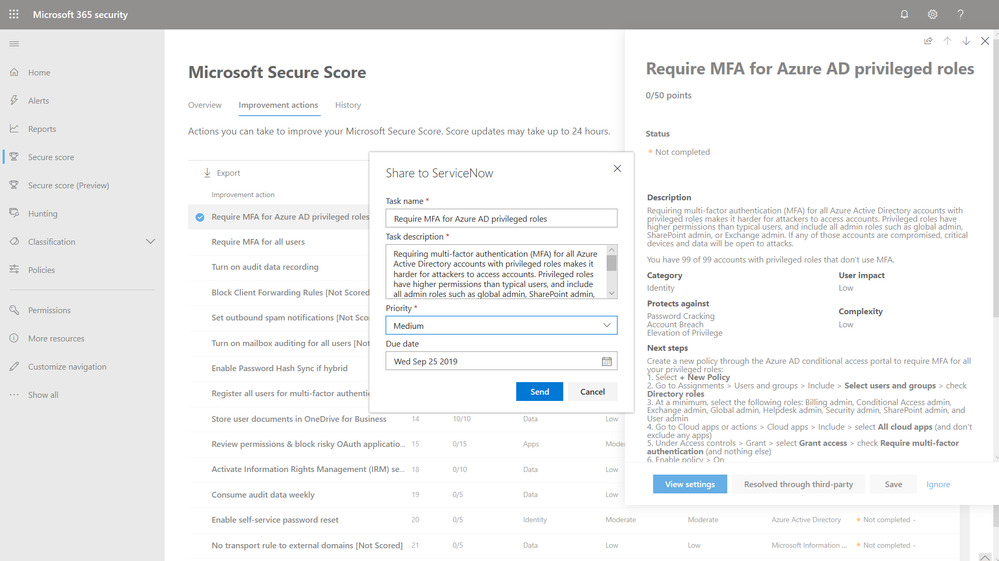Expand the Classification menu chevron
This screenshot has height=561, width=999.
point(150,241)
